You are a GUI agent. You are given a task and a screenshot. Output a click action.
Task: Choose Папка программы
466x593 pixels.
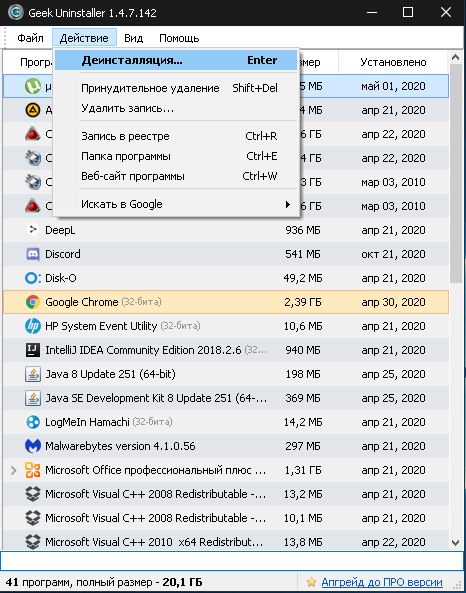176,156
